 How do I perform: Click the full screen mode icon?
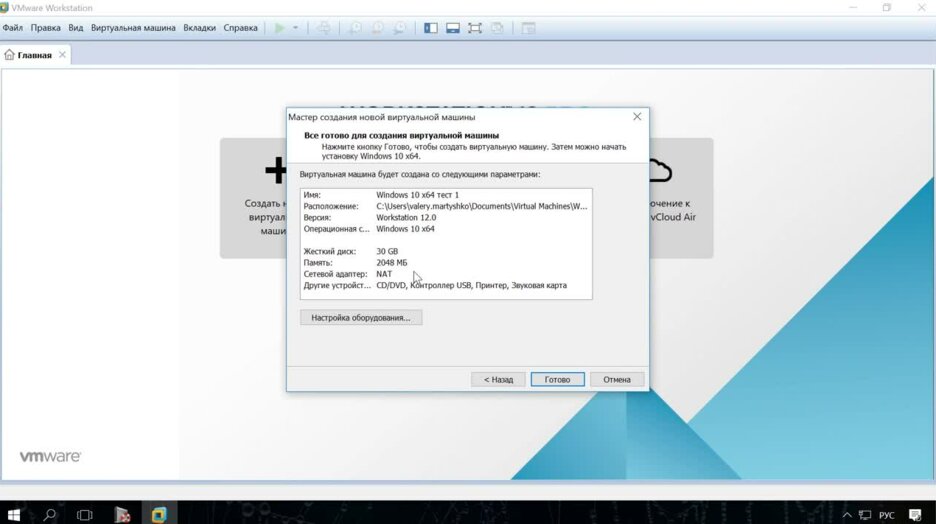pyautogui.click(x=475, y=28)
